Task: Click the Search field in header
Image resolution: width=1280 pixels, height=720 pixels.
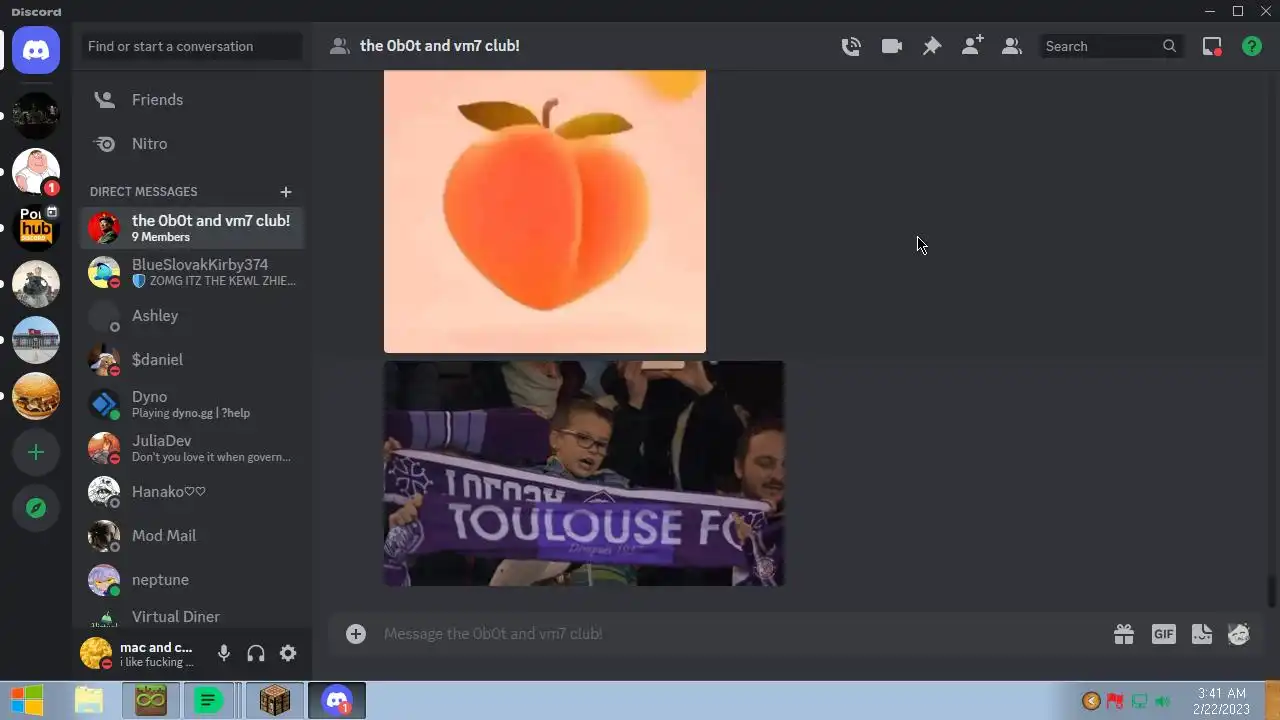Action: [x=1110, y=46]
